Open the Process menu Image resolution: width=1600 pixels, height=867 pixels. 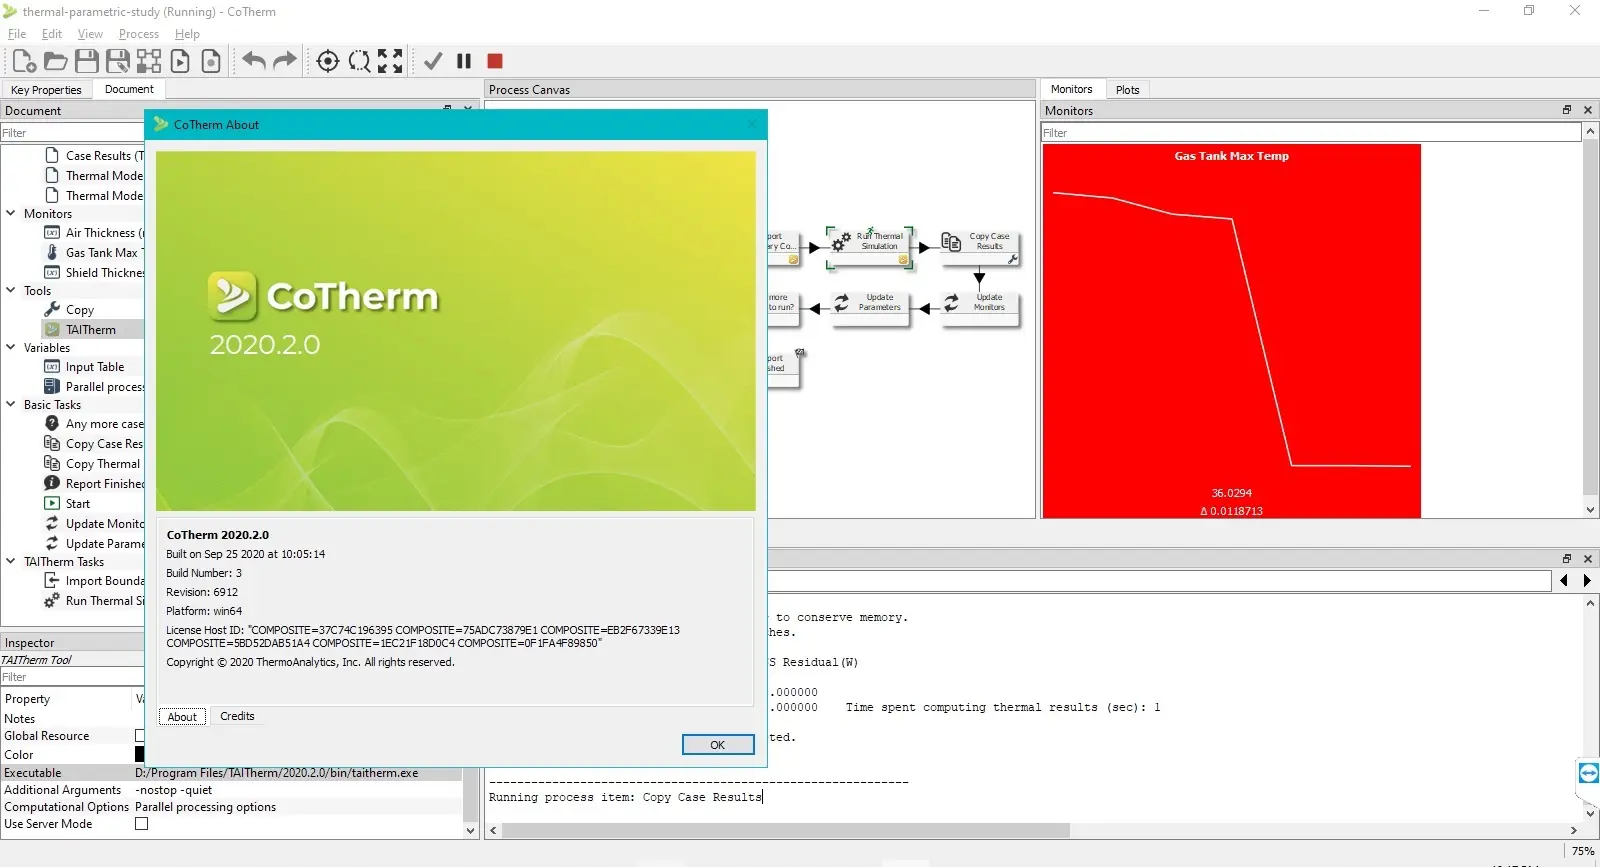coord(139,34)
